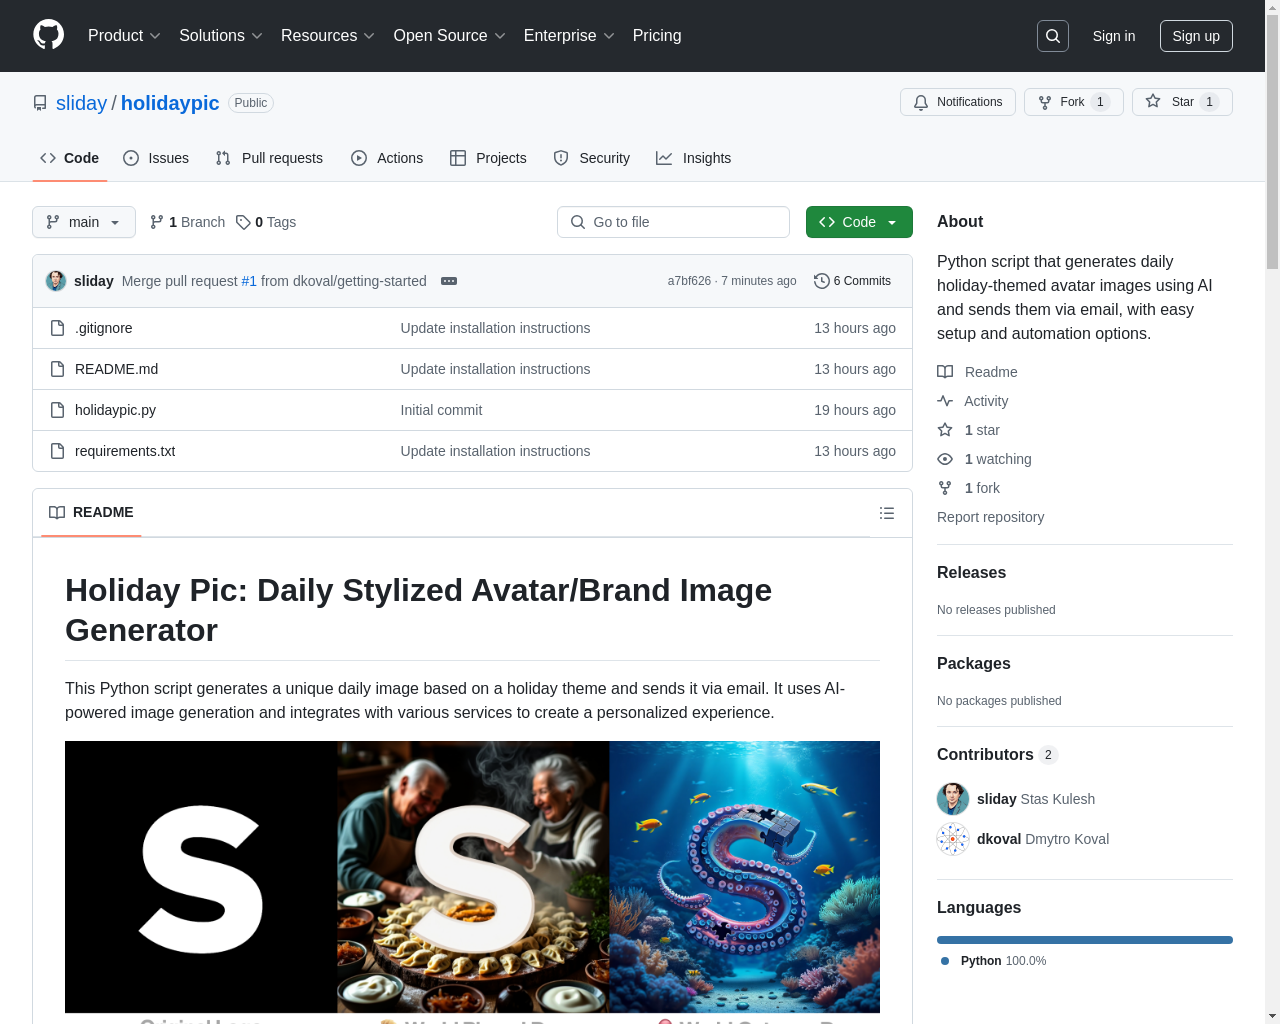Click the Python language bar

tap(1085, 940)
